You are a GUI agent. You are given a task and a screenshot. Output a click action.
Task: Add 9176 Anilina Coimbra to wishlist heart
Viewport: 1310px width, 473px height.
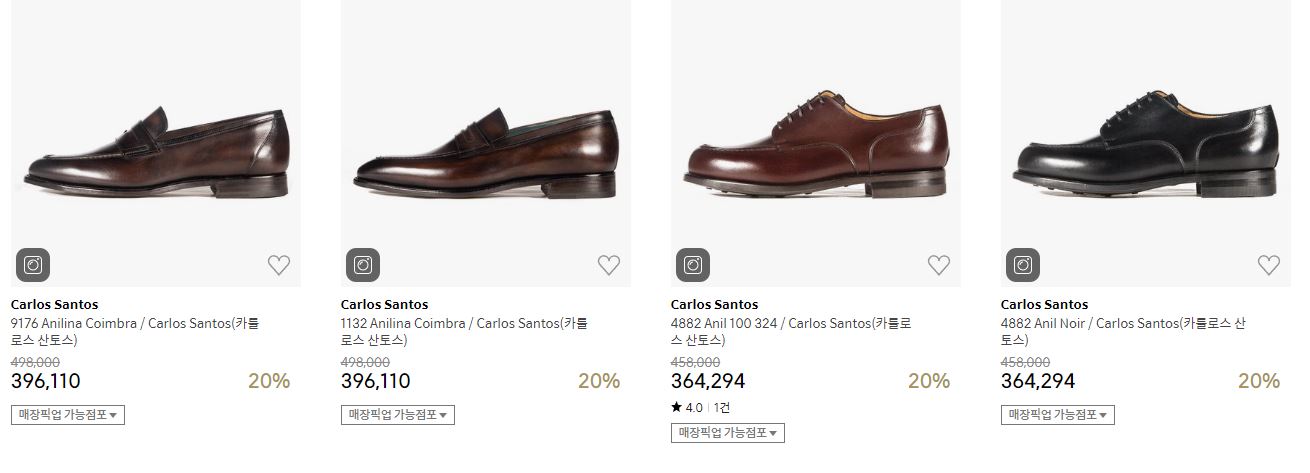click(279, 265)
